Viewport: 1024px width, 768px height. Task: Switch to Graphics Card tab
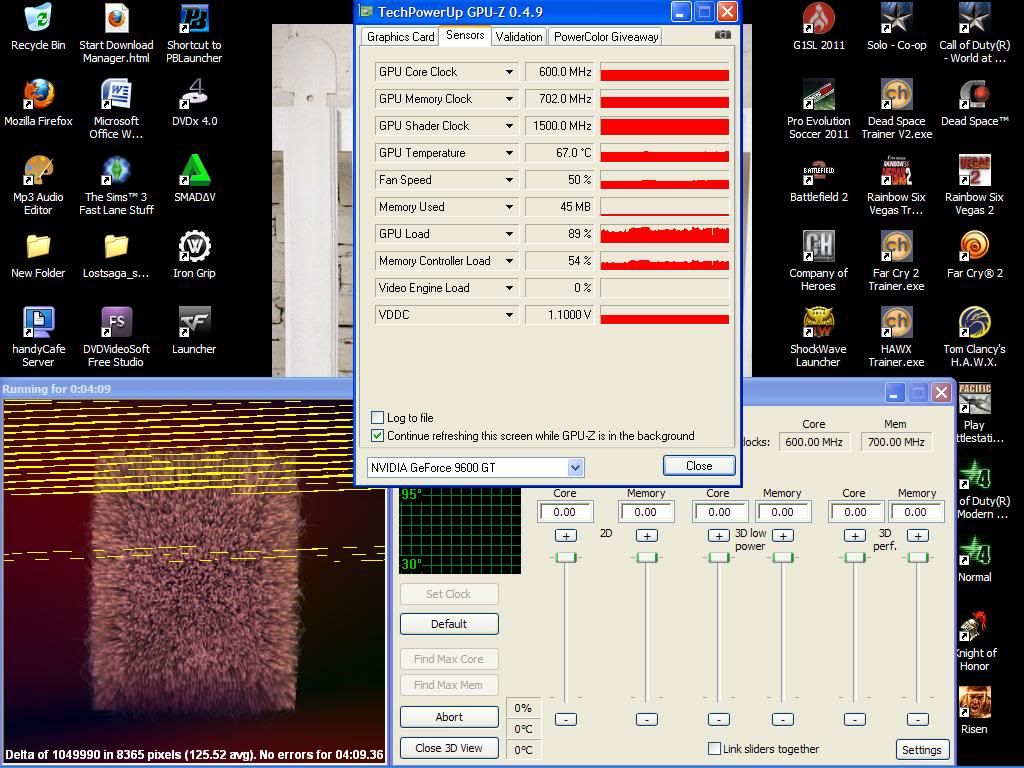pyautogui.click(x=400, y=37)
